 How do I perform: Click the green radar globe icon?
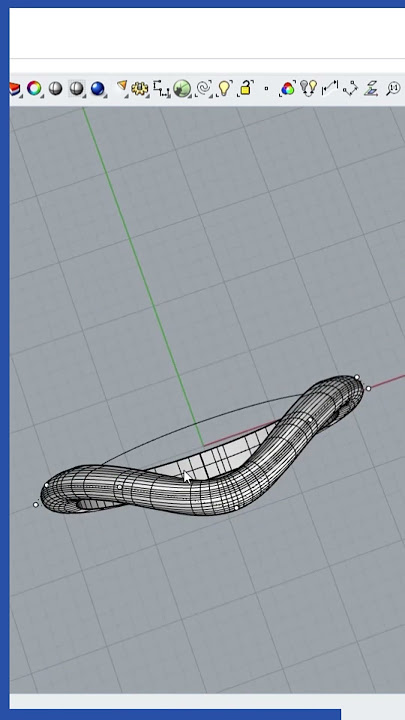click(x=182, y=88)
